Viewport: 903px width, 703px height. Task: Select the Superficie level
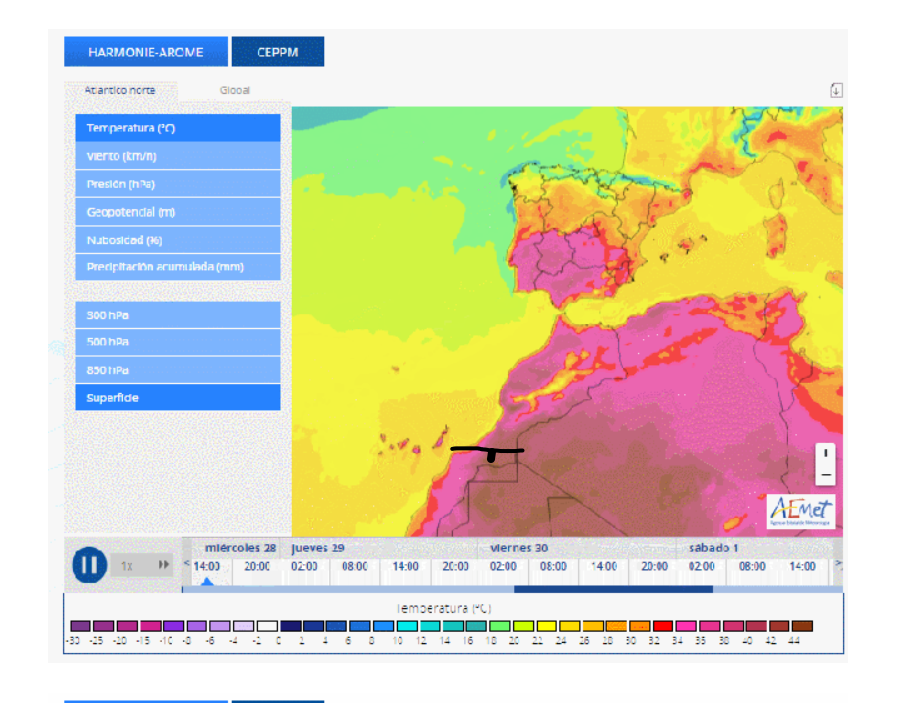tap(178, 398)
